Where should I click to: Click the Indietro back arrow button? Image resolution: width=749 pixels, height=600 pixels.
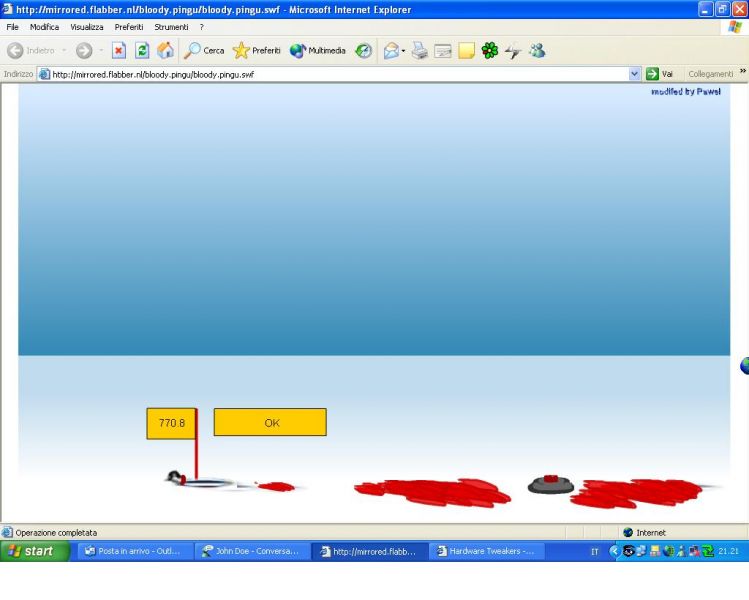31,51
